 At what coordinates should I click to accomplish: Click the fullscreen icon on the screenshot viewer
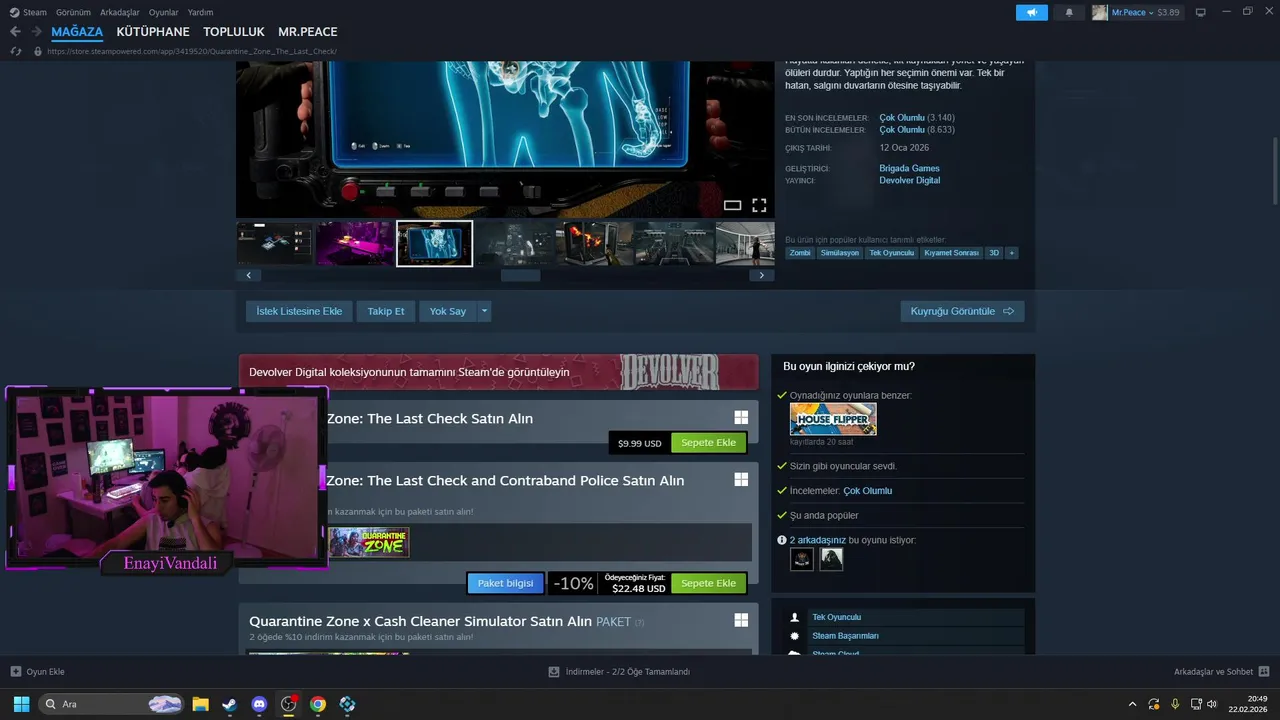[759, 205]
